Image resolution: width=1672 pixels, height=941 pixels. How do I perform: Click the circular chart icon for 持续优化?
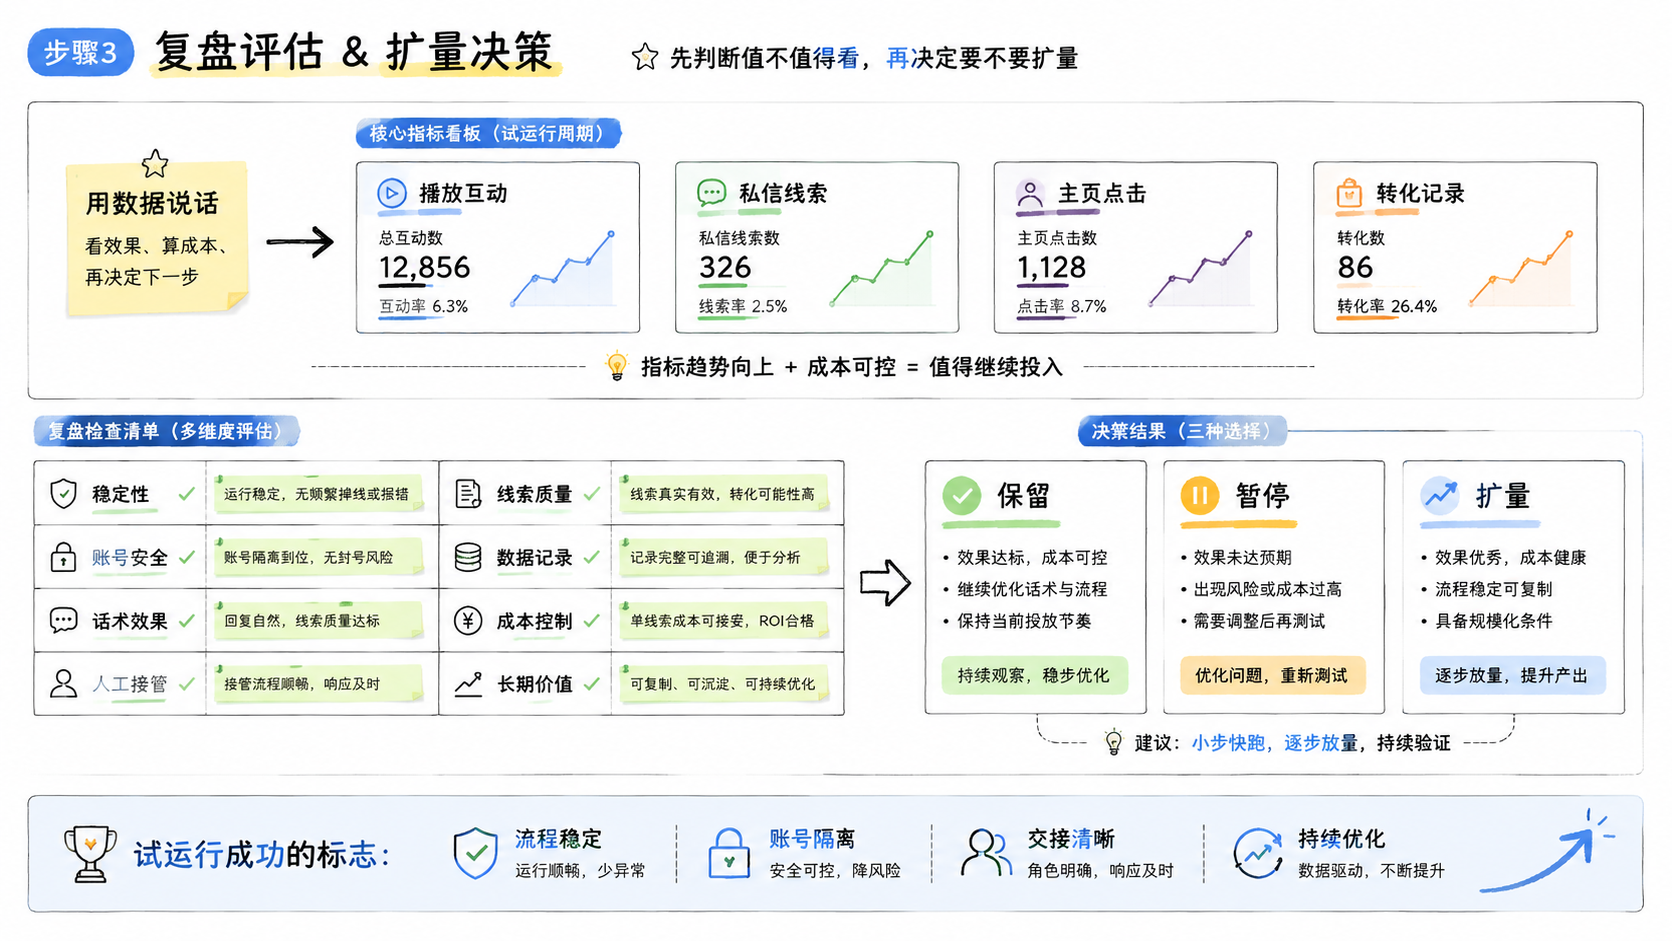[1258, 853]
